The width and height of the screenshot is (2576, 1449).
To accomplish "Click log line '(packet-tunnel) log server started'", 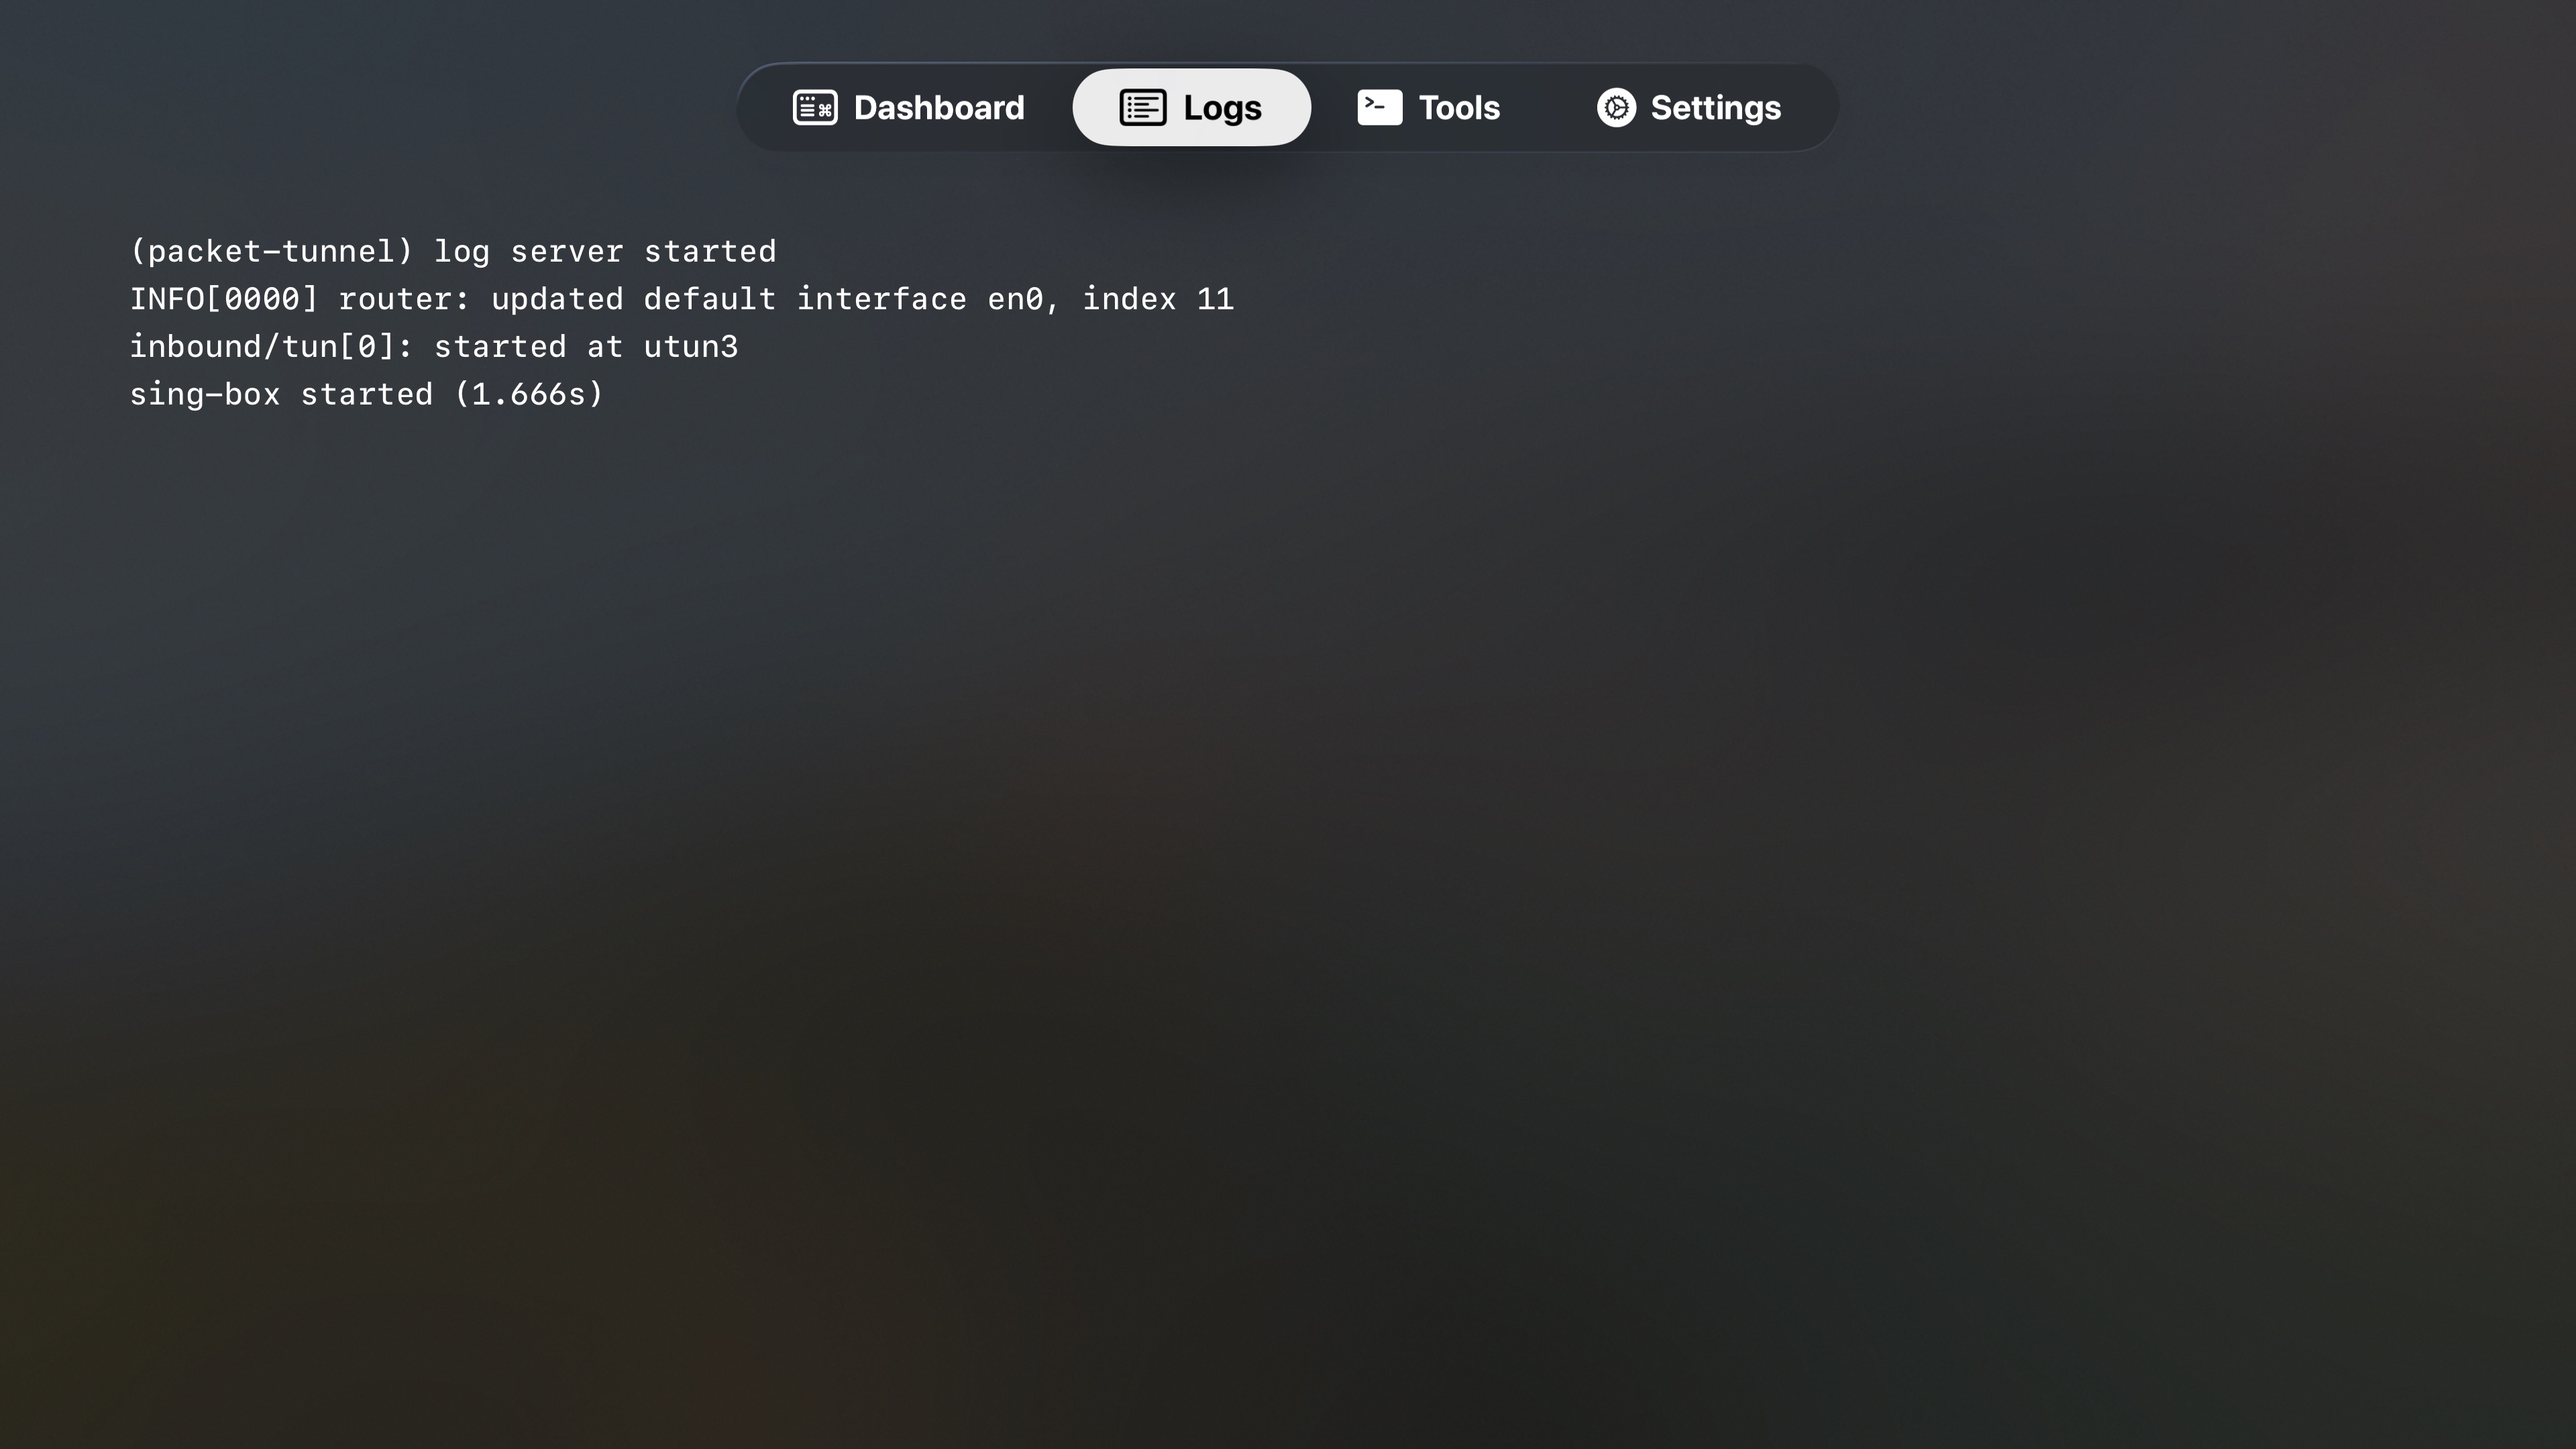I will coord(453,251).
